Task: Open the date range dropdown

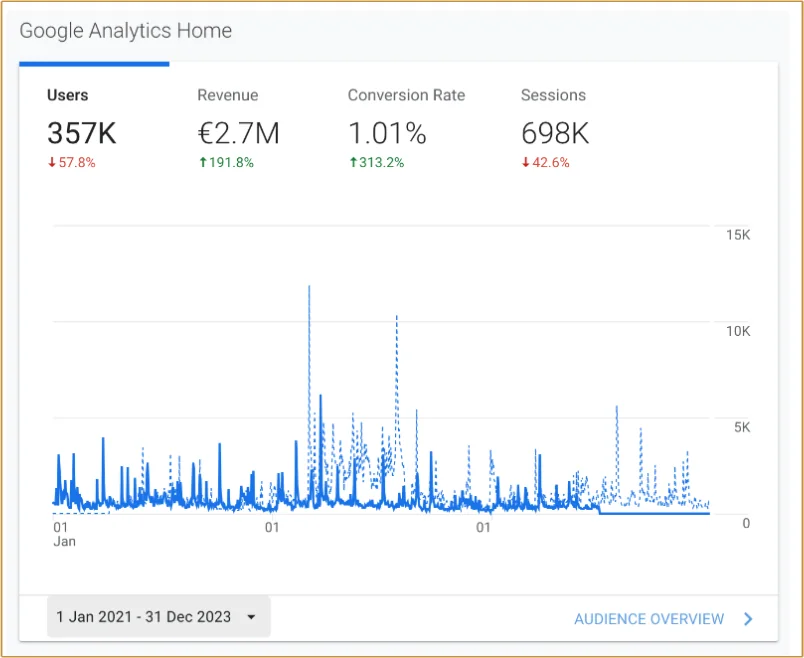Action: [158, 616]
